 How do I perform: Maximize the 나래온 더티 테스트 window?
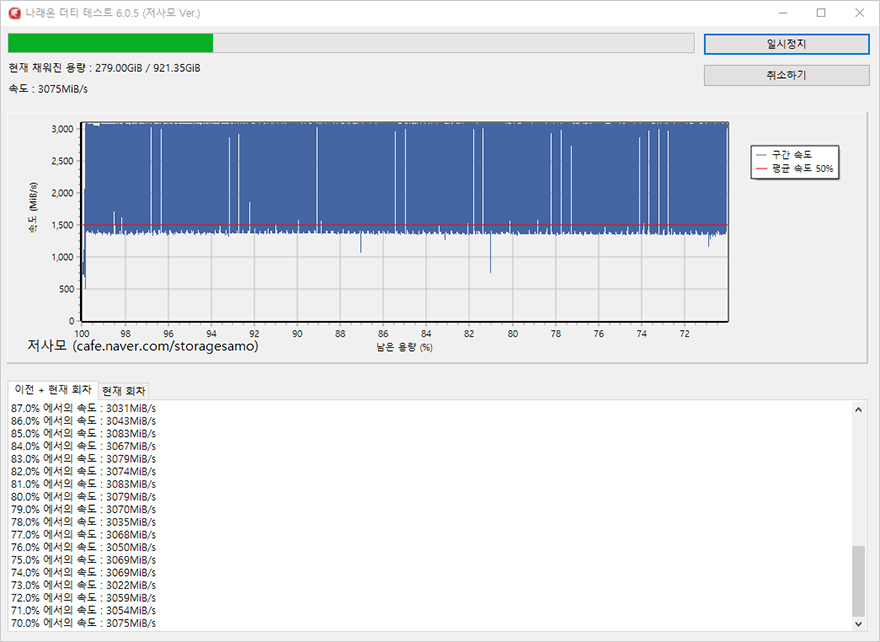(821, 13)
